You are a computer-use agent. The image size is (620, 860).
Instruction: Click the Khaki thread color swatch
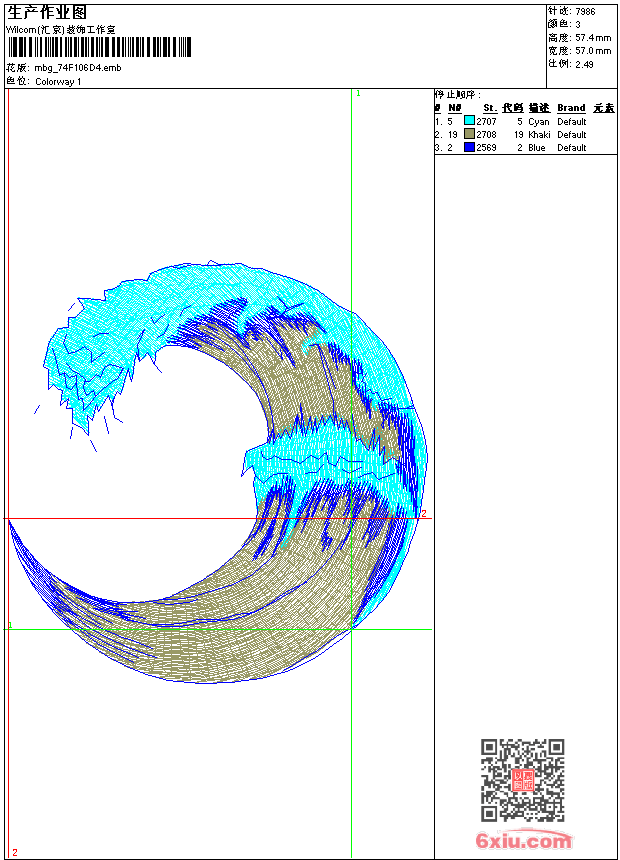click(x=469, y=134)
